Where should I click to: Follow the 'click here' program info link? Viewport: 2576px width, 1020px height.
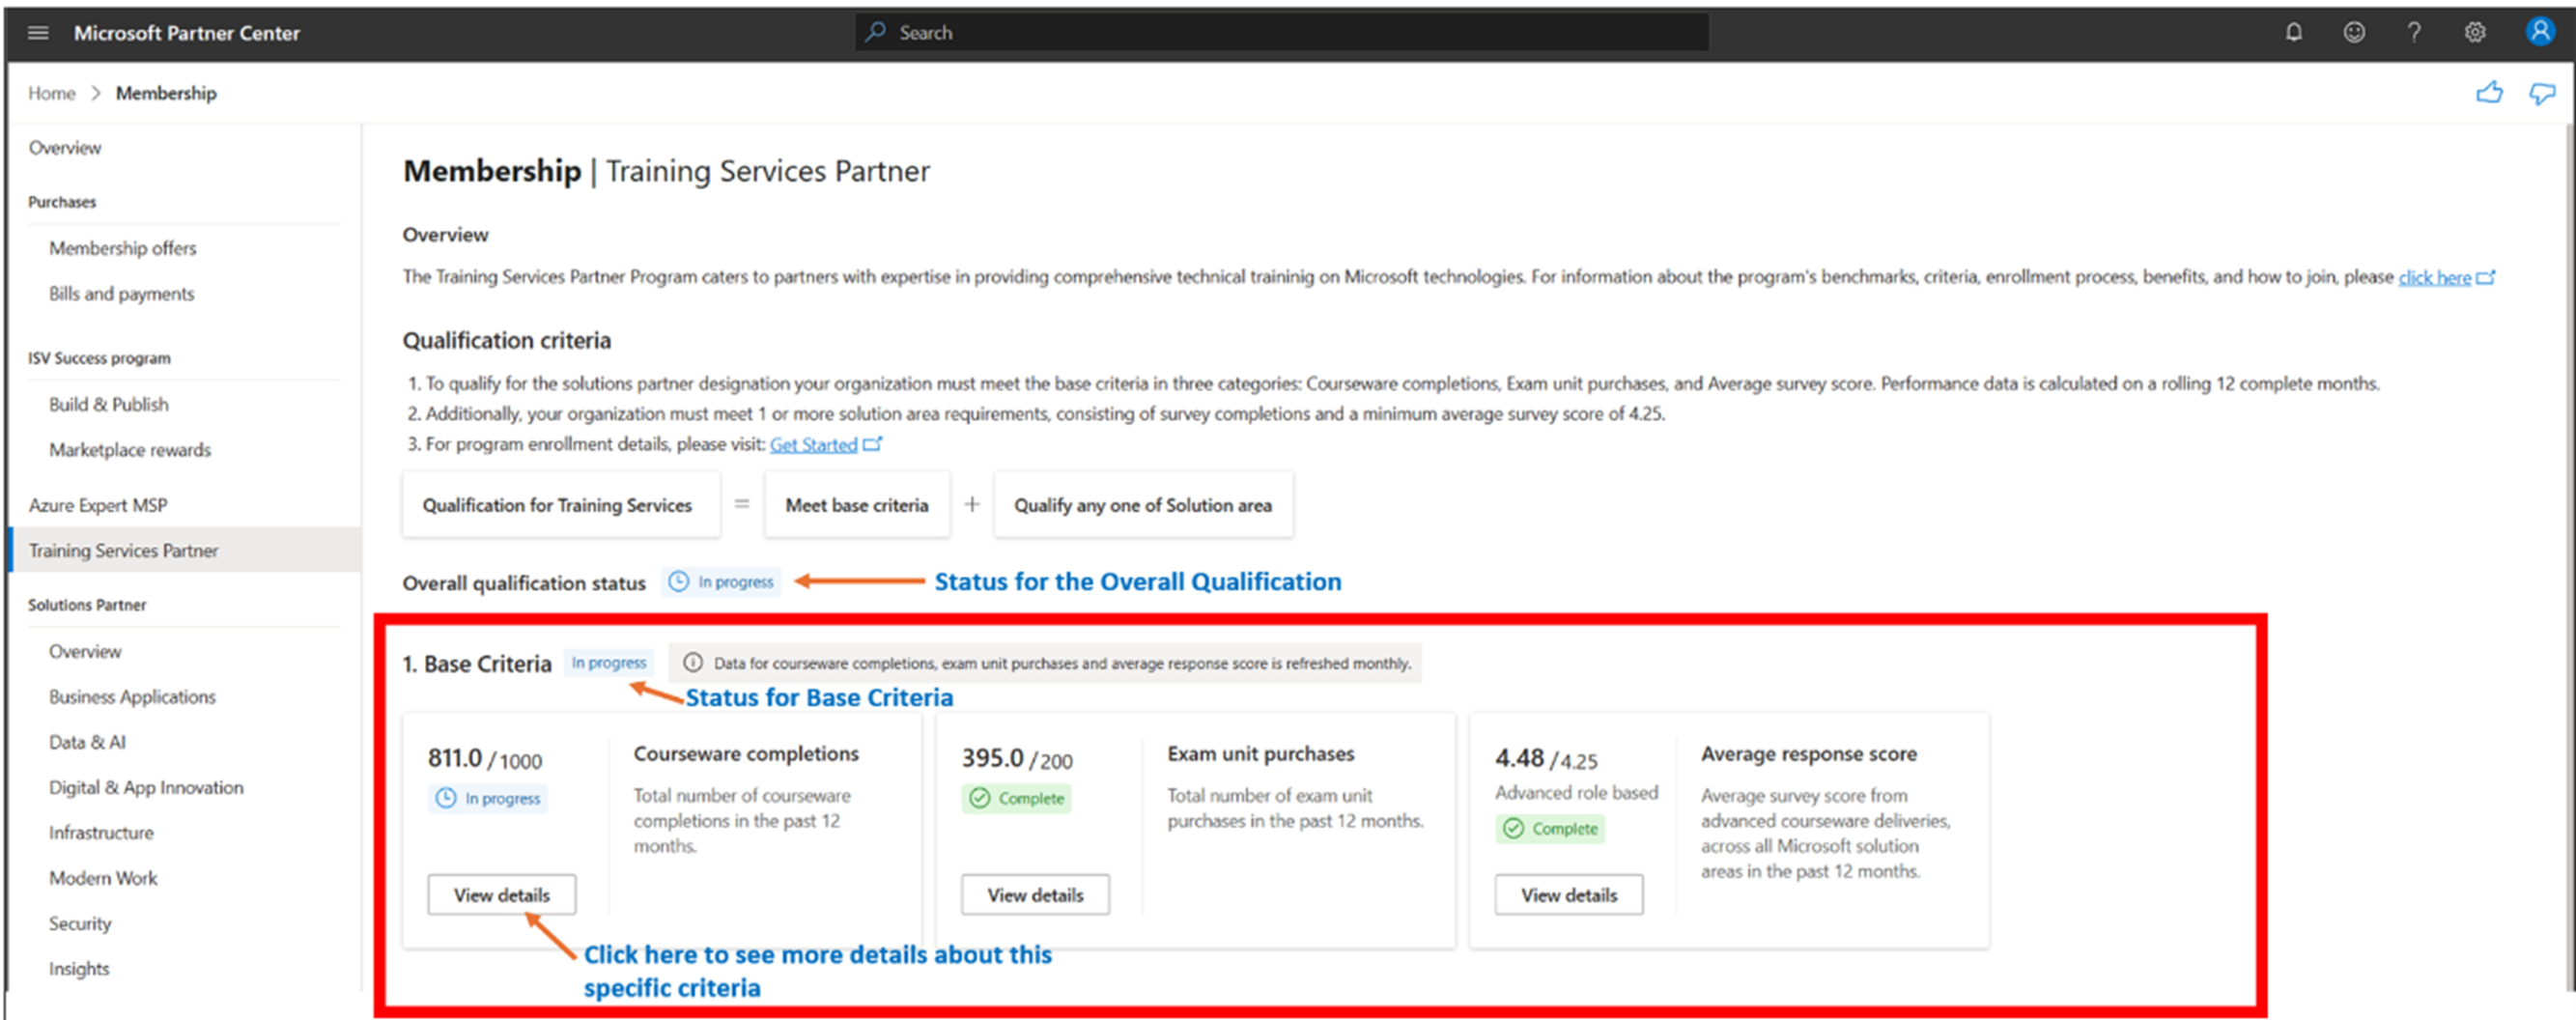point(2434,278)
